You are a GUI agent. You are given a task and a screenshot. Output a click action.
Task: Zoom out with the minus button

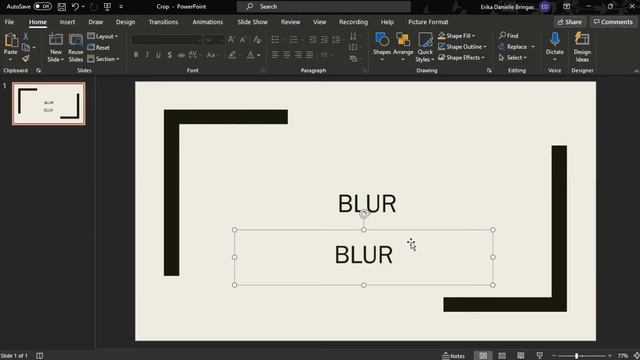(x=554, y=356)
